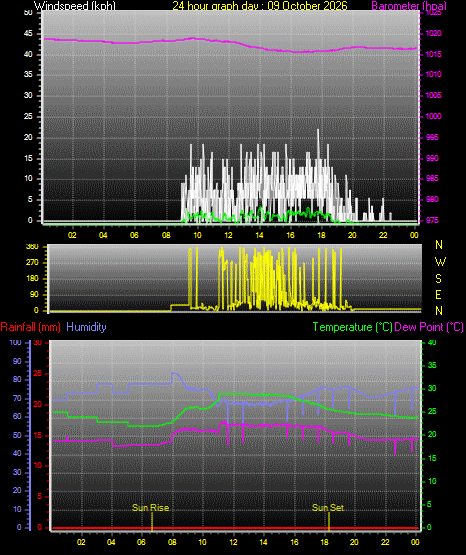This screenshot has height=555, width=466.
Task: Click hour 20 under the humidity graph
Action: [354, 542]
